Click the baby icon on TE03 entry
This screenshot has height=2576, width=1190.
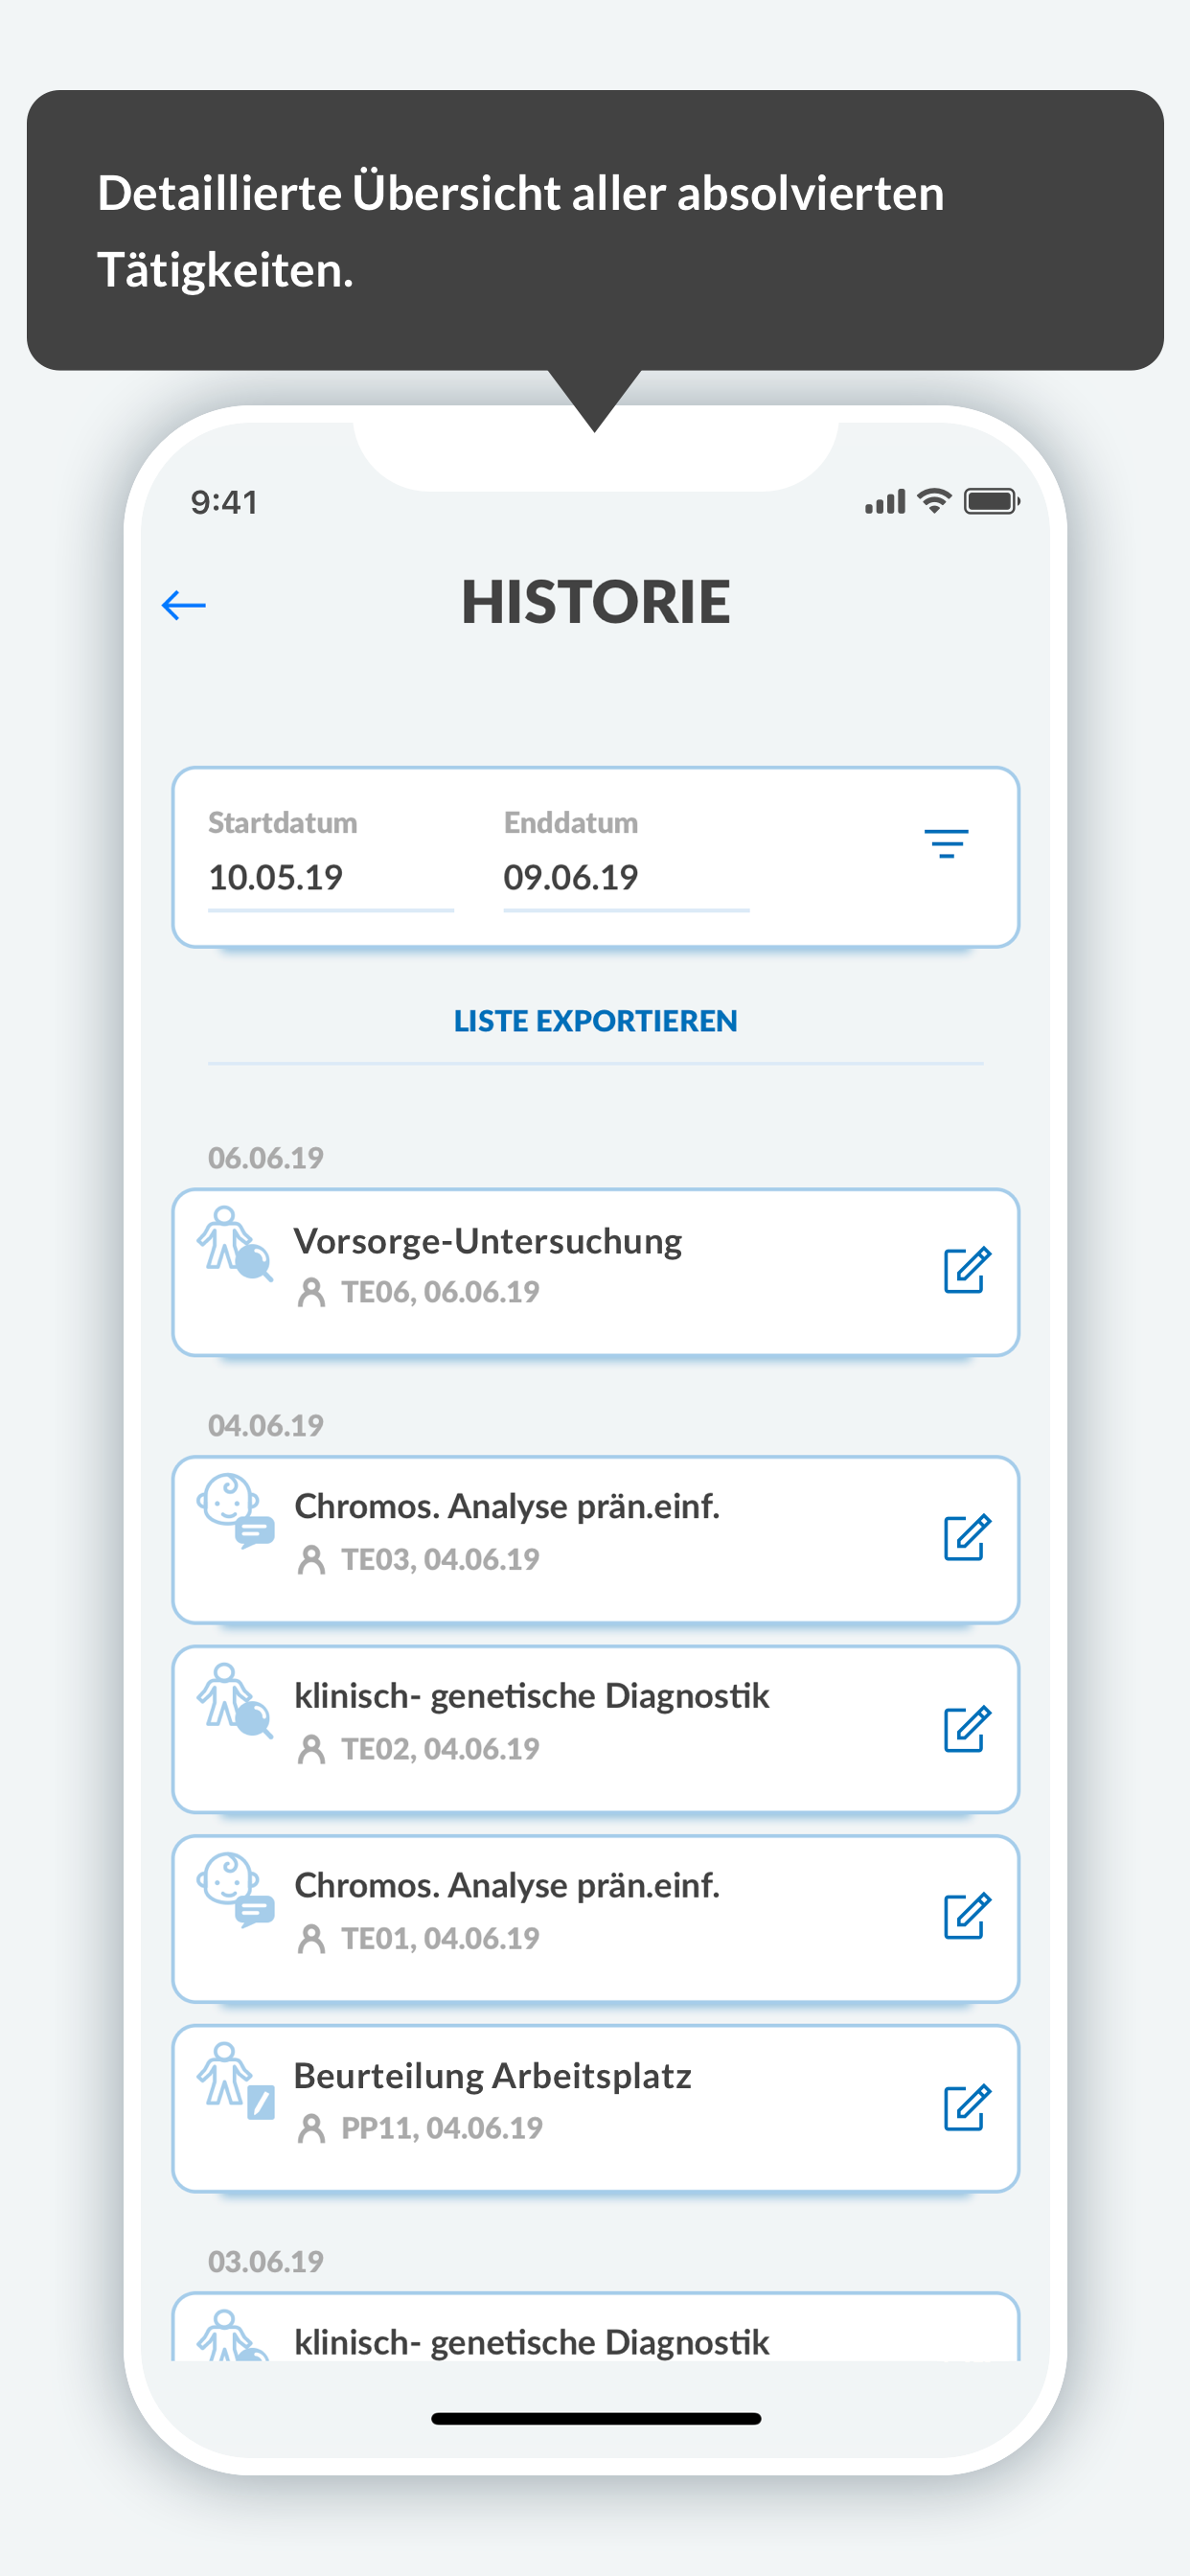[x=235, y=1510]
